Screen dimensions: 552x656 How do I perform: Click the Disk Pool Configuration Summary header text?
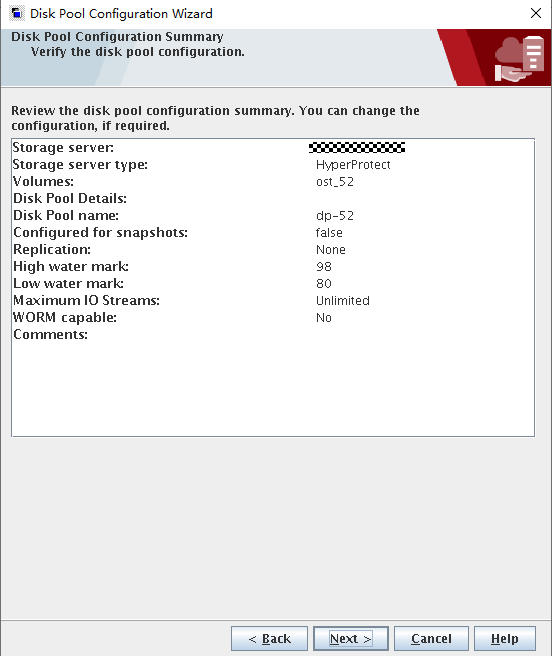pyautogui.click(x=117, y=36)
